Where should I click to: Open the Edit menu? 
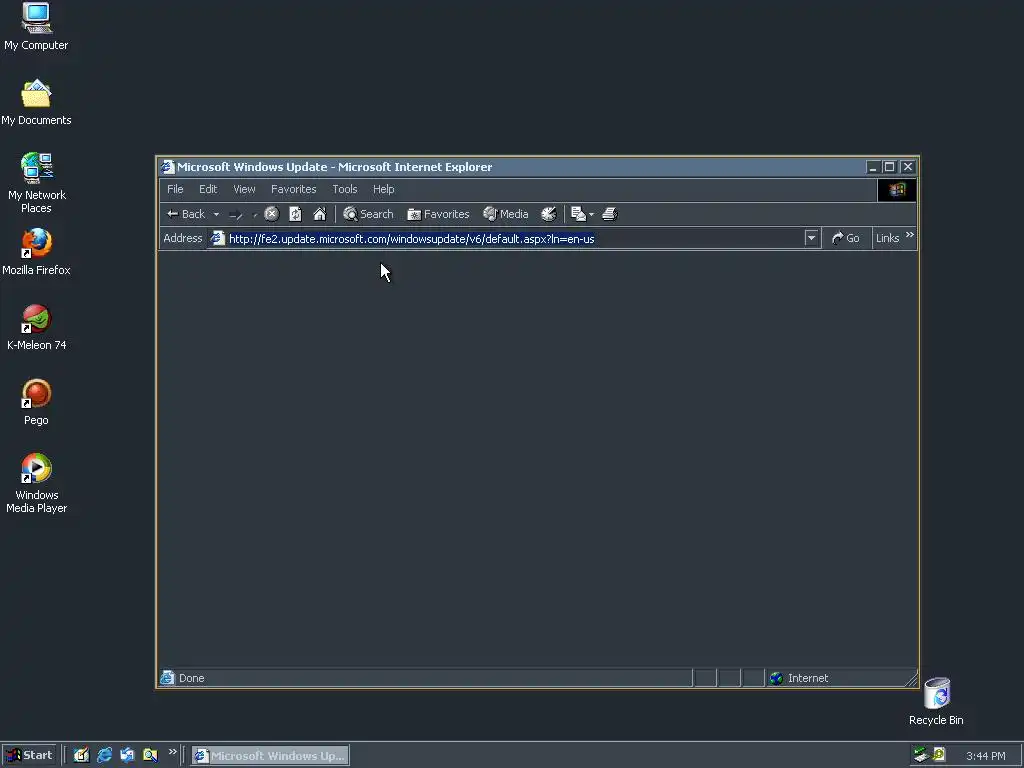click(x=208, y=189)
